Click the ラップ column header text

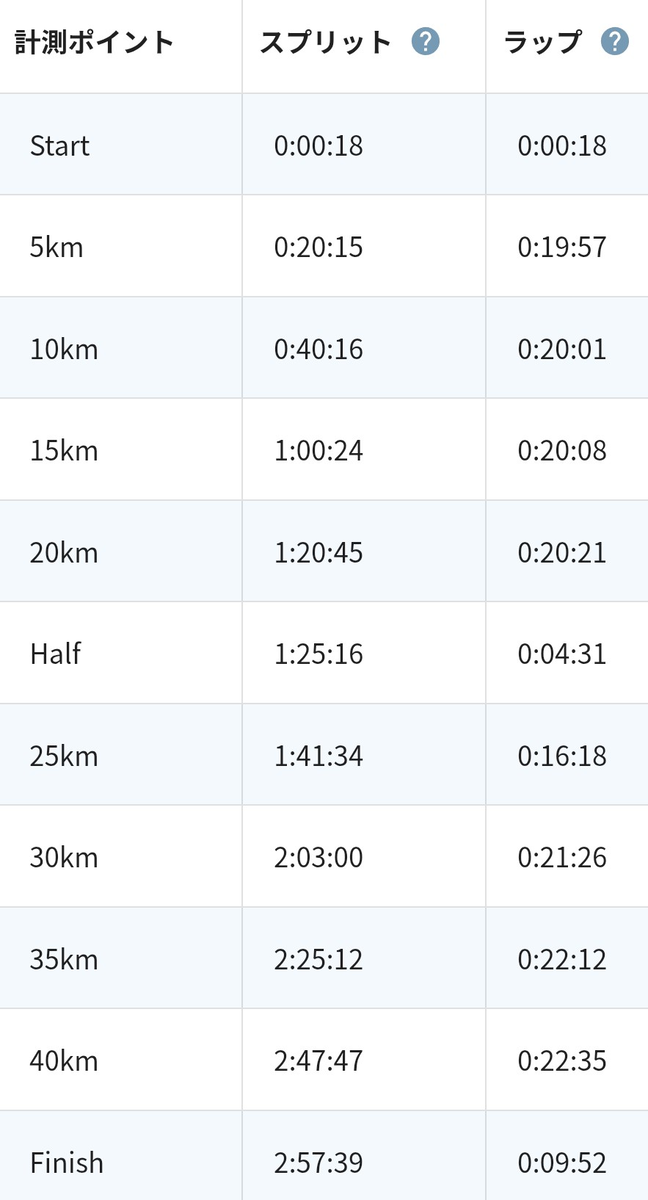click(x=543, y=42)
